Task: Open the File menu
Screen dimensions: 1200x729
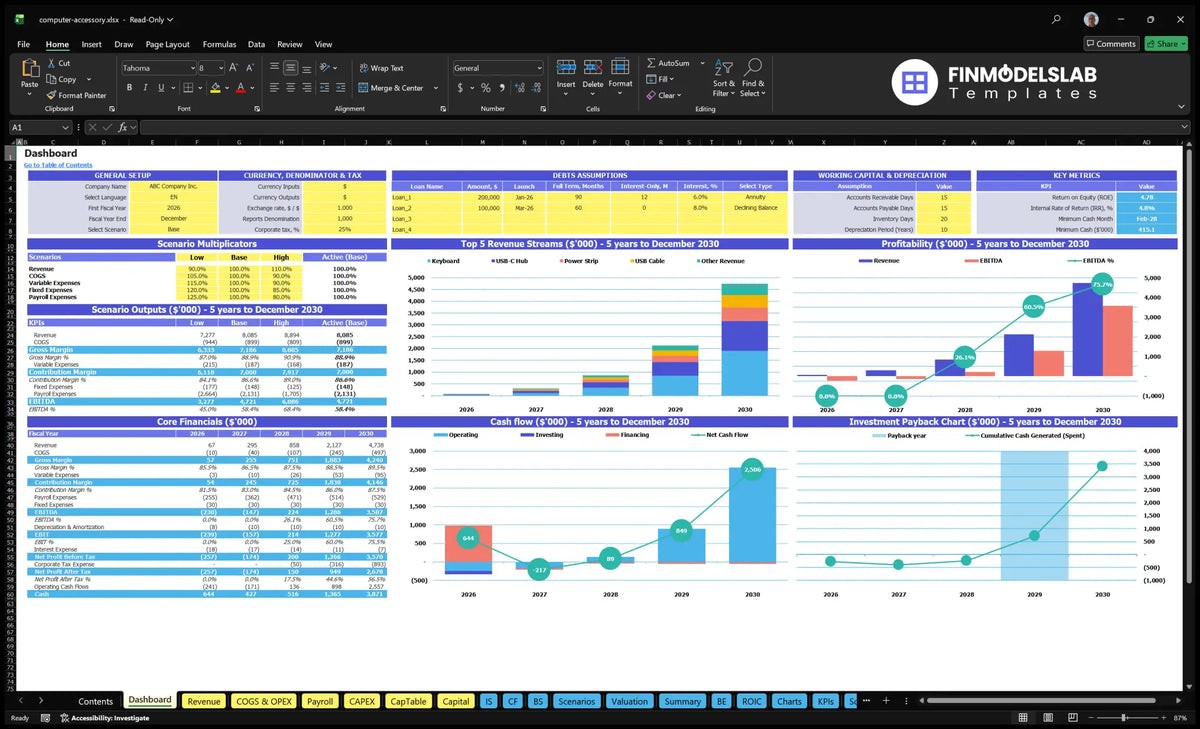Action: (x=23, y=44)
